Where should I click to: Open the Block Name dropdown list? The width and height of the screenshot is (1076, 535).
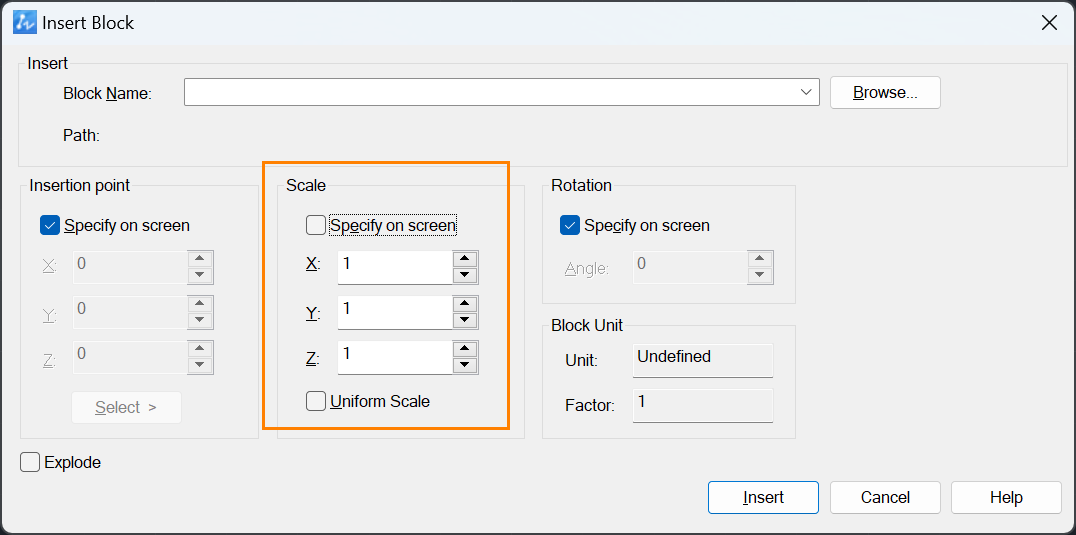point(806,92)
